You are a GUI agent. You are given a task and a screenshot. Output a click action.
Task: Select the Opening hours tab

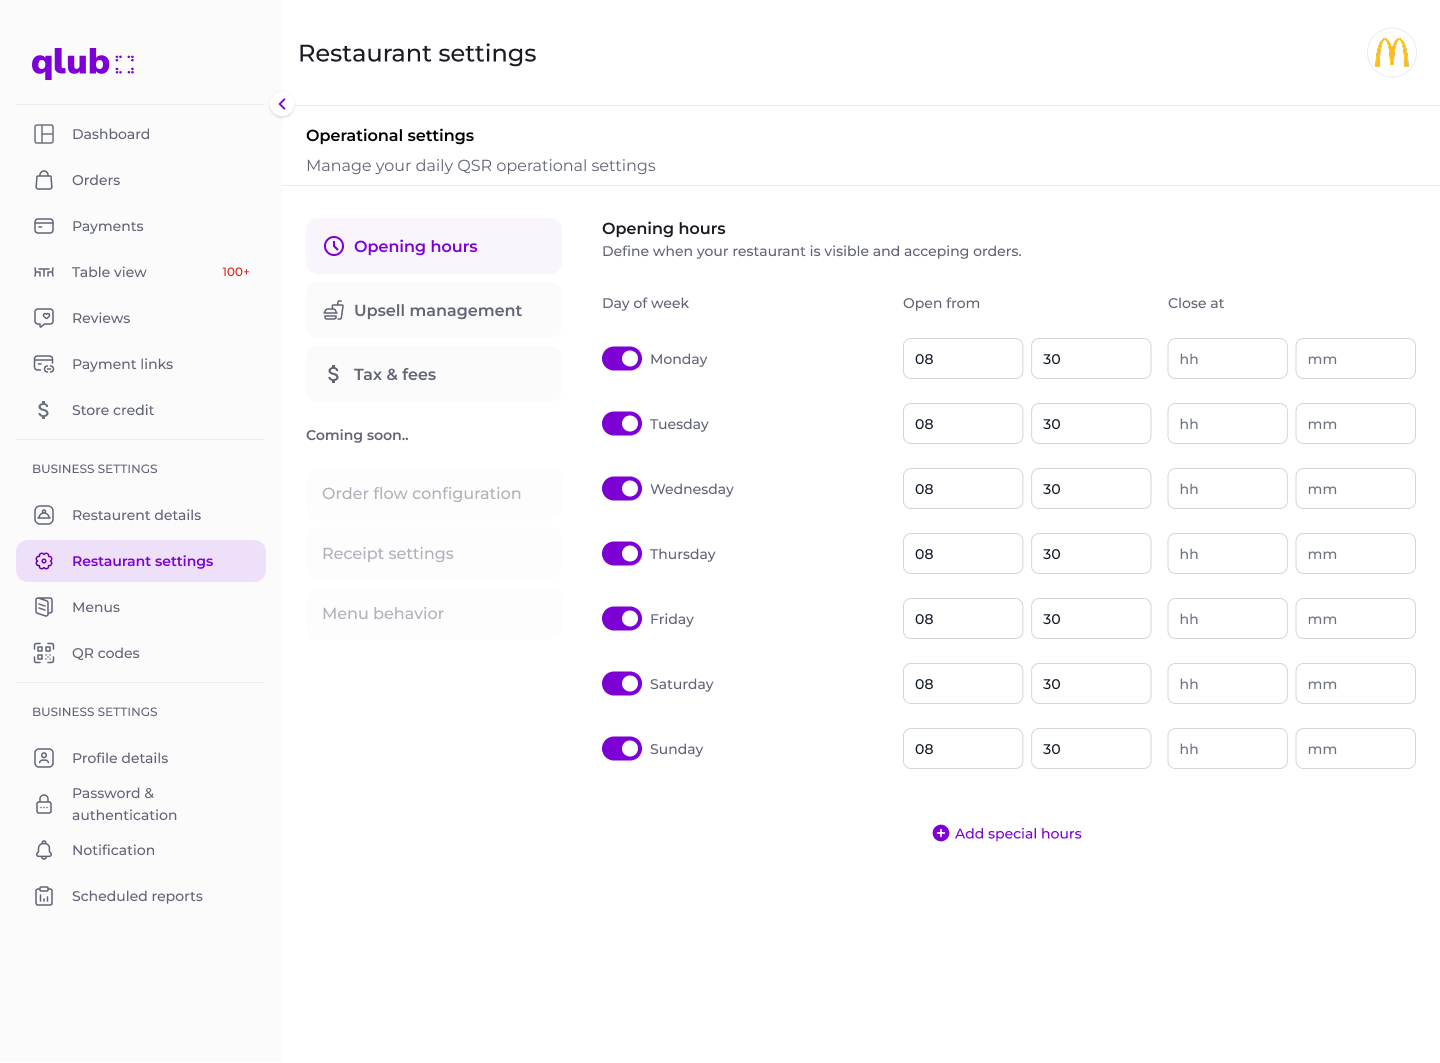tap(434, 246)
